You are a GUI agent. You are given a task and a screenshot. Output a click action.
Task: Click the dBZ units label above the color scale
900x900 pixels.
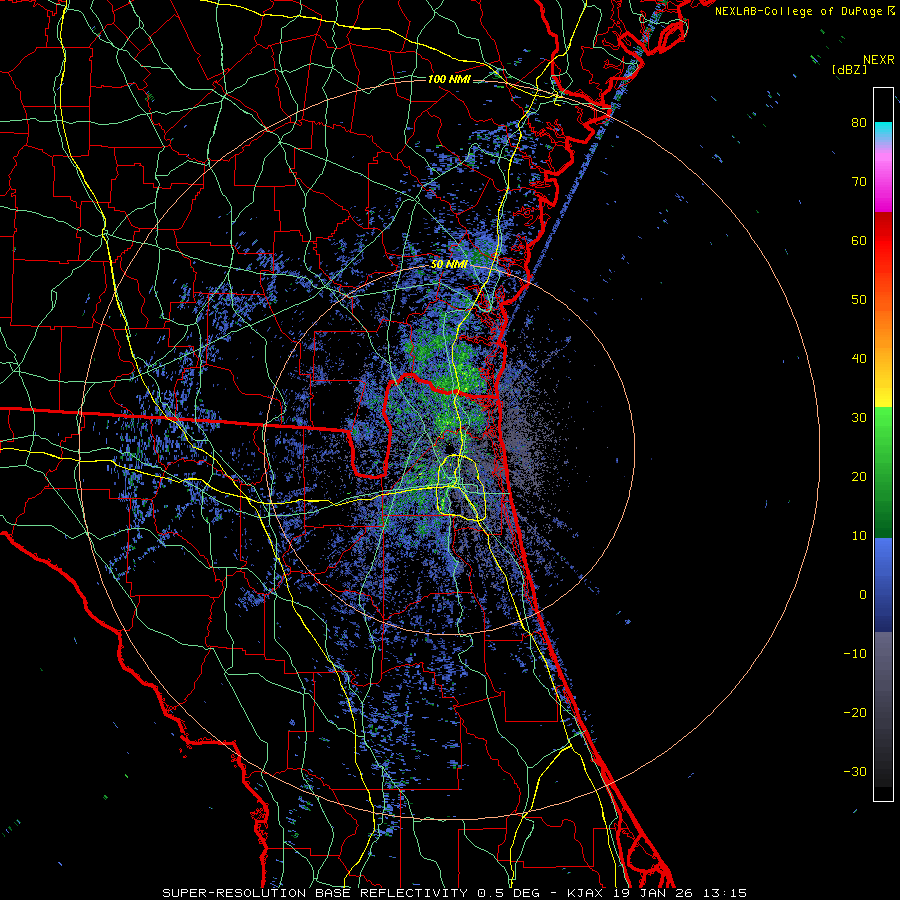point(849,70)
